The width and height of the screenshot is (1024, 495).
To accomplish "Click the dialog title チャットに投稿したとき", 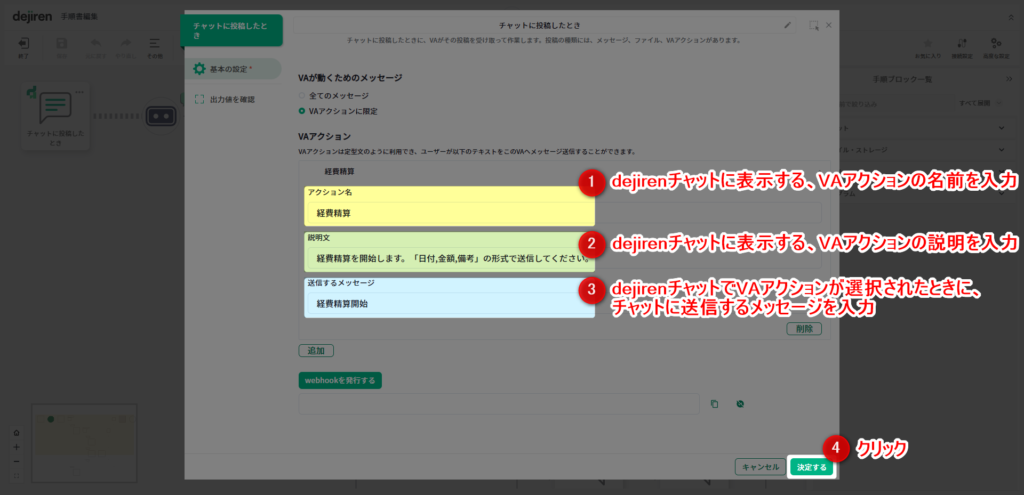I will click(x=539, y=25).
